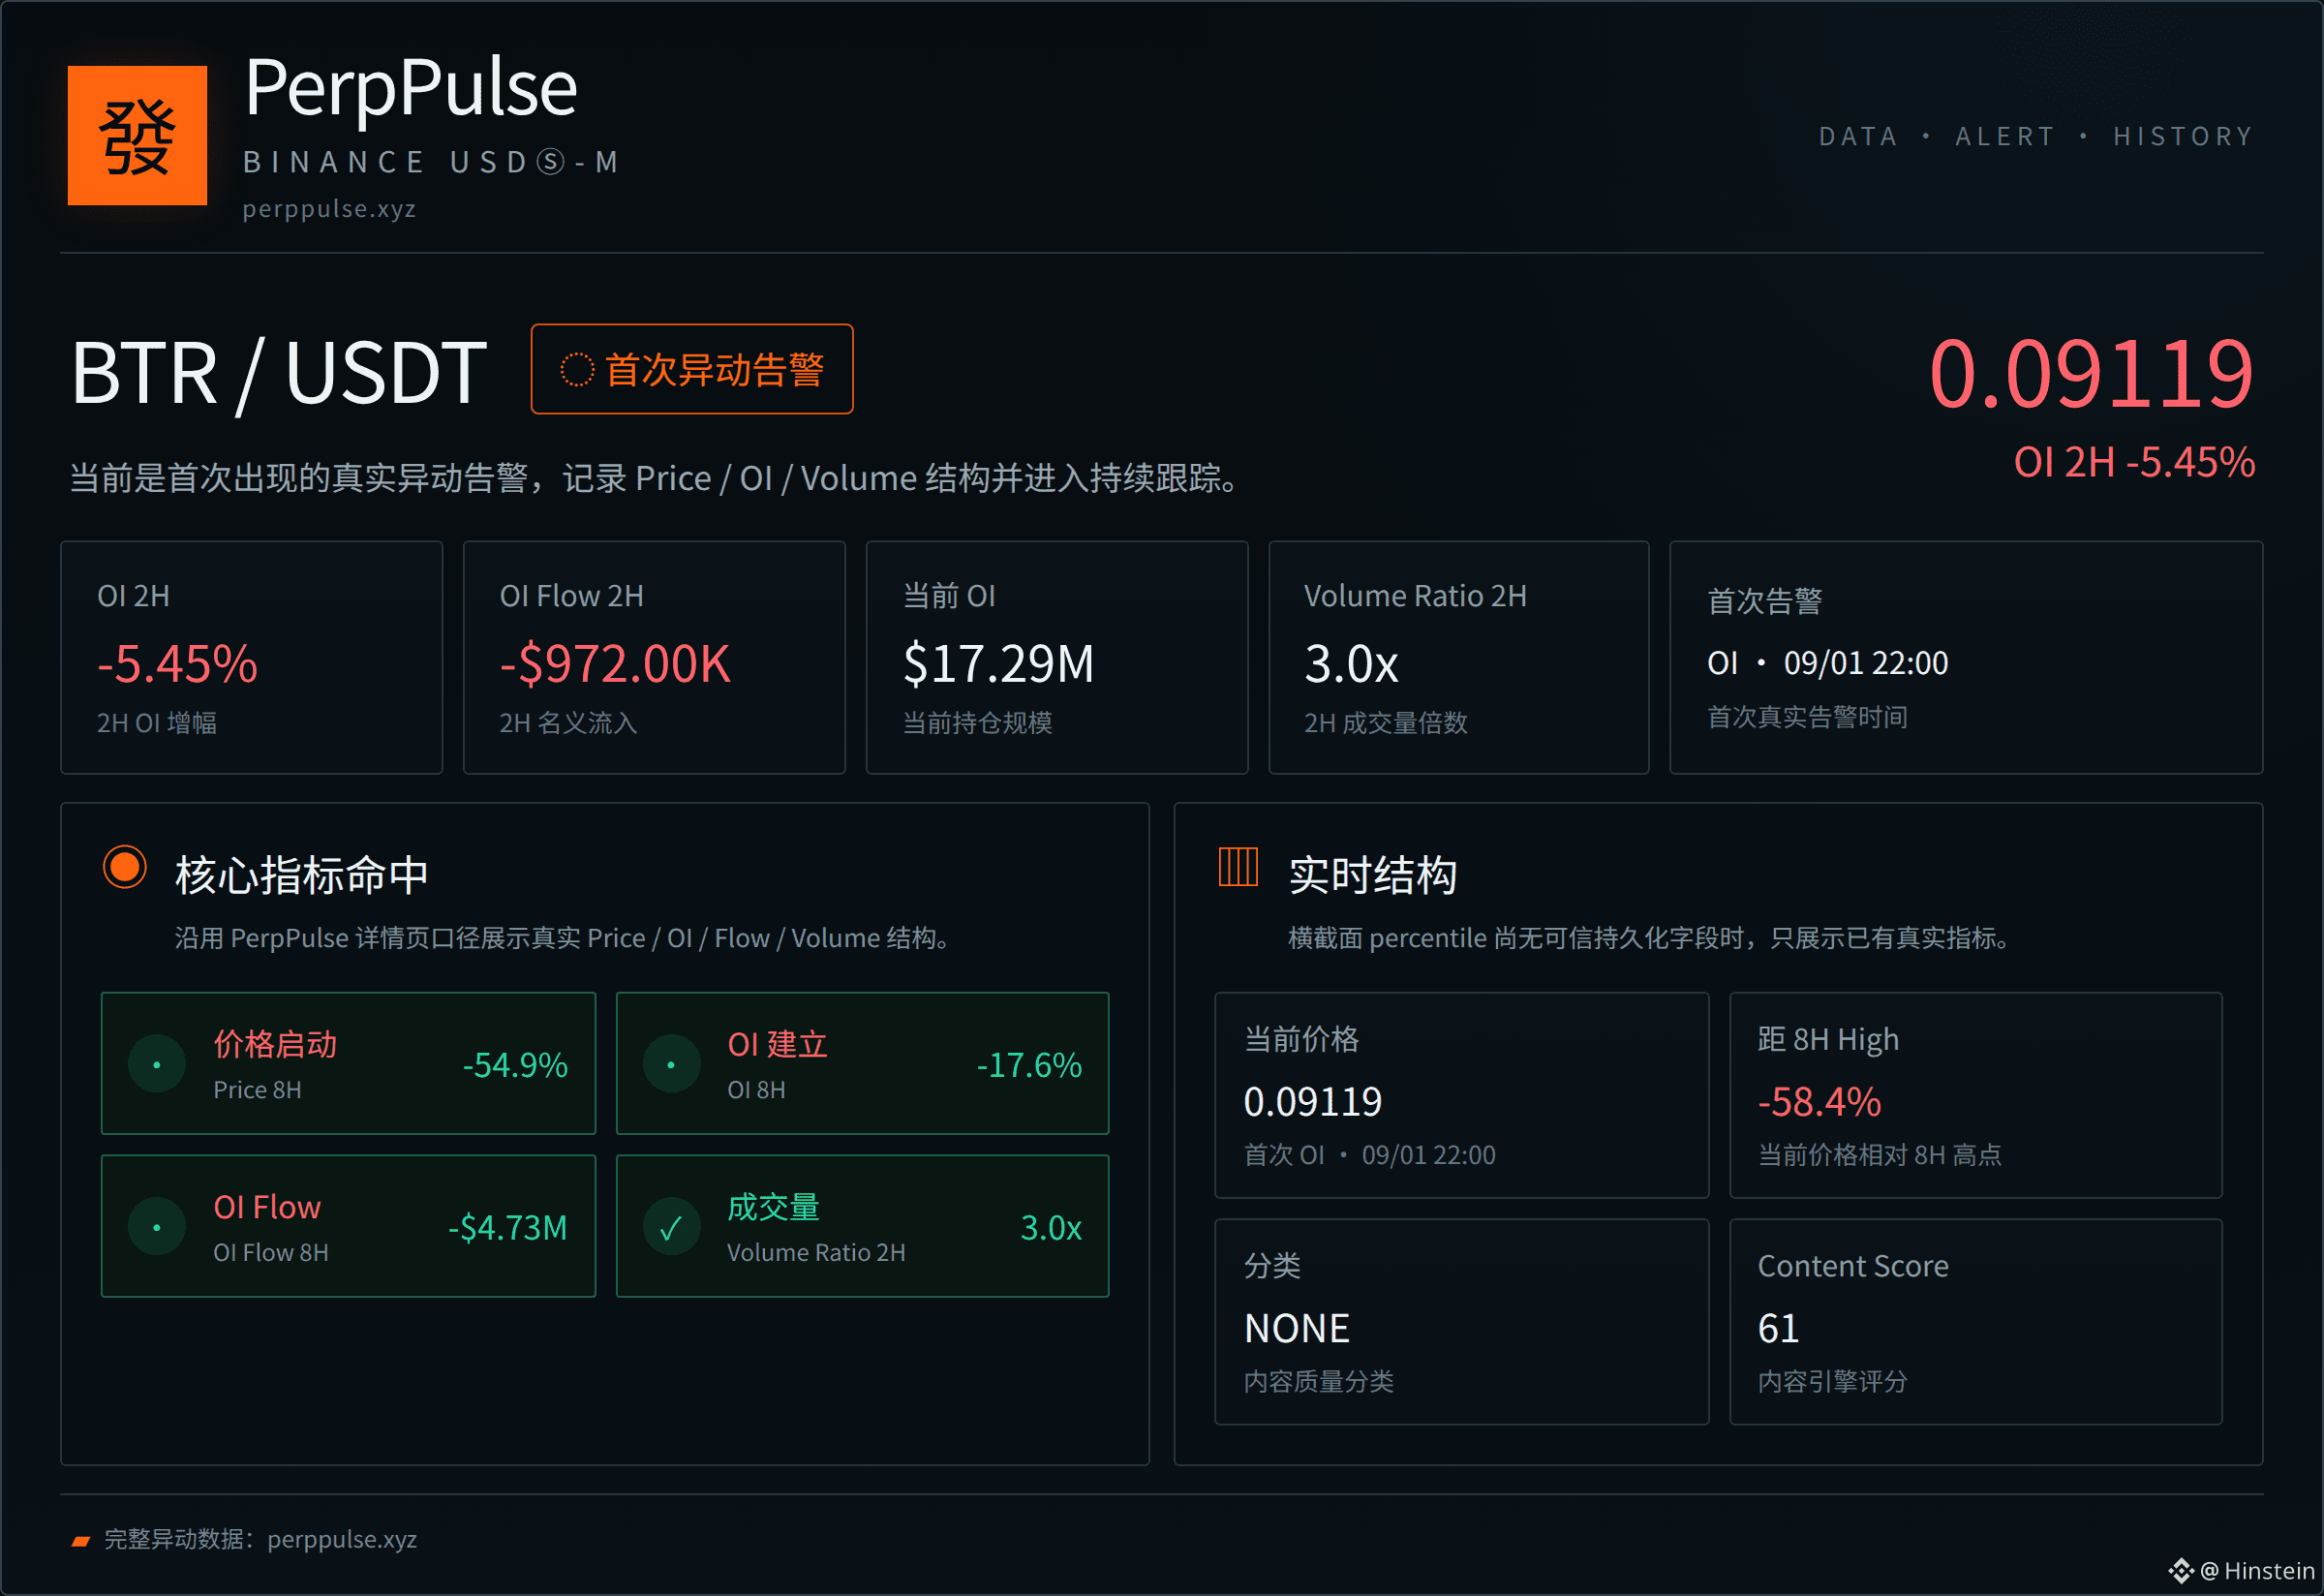The image size is (2324, 1596).
Task: Click the orange radio icon beside 核心指标命中
Action: coord(125,867)
